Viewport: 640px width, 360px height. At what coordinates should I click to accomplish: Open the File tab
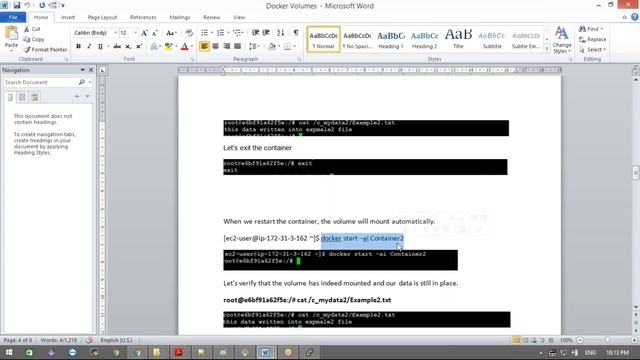coord(13,18)
